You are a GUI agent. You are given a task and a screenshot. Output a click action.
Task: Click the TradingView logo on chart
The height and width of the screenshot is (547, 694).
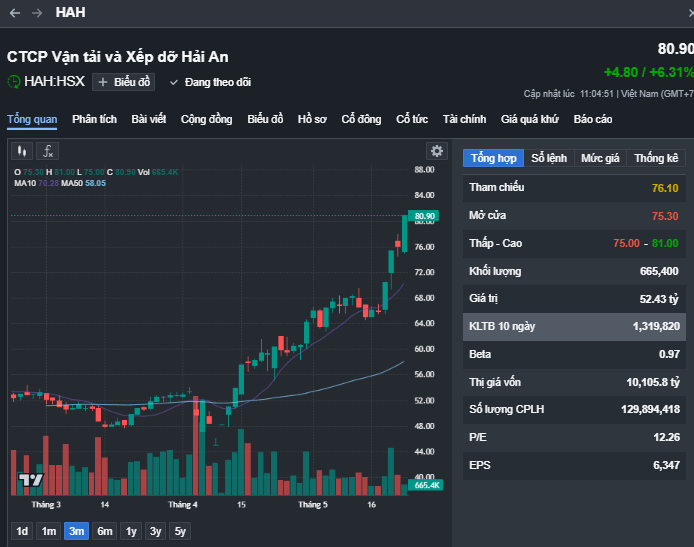tap(31, 481)
